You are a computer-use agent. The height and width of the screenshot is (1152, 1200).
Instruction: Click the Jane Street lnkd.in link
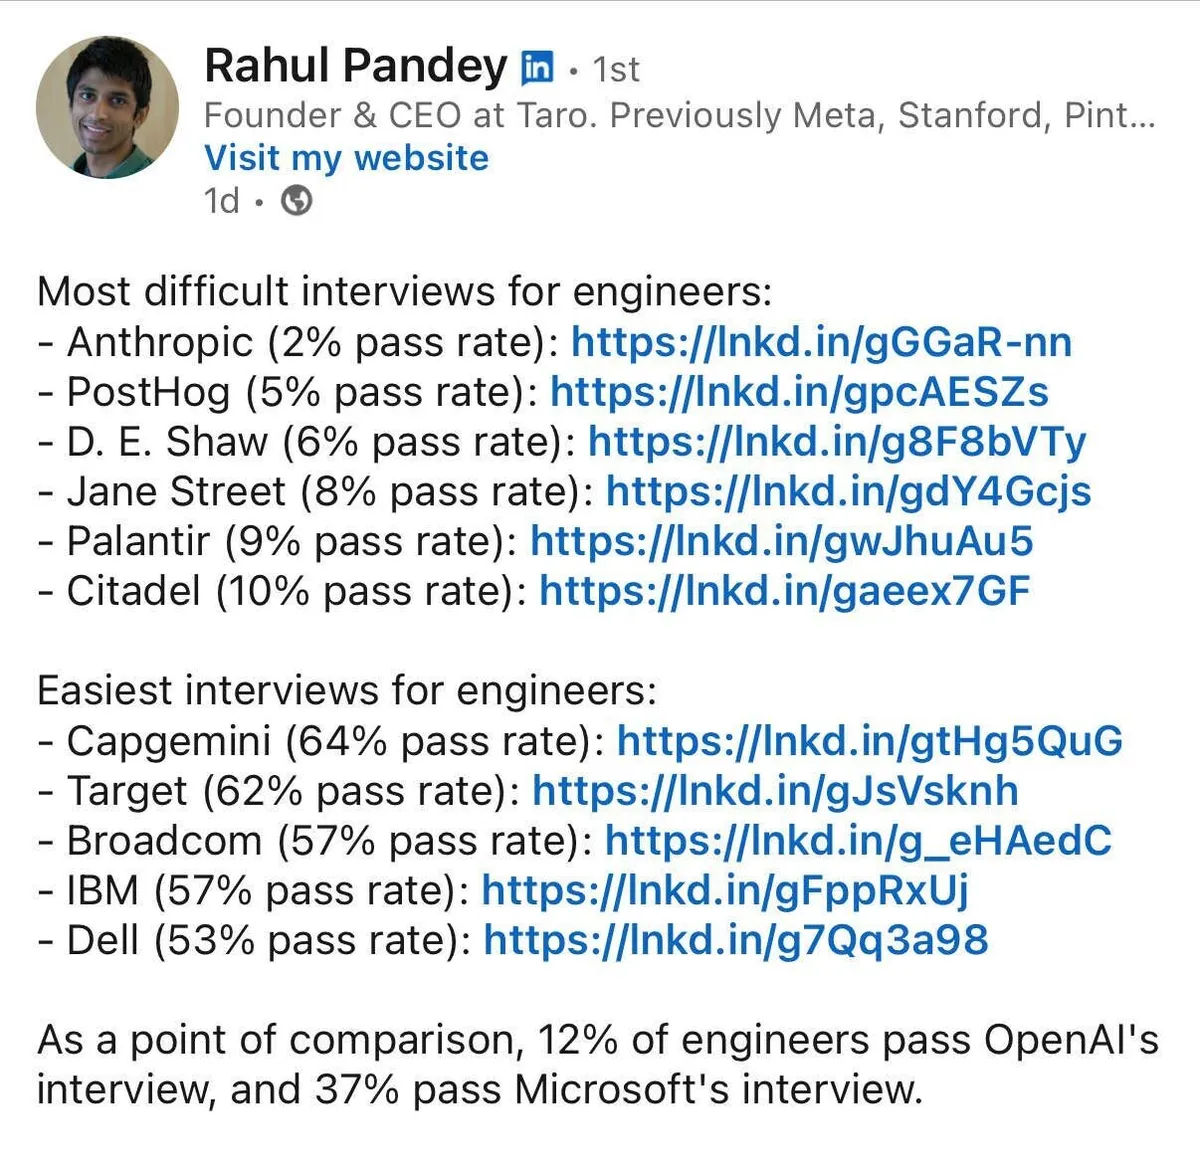point(848,492)
